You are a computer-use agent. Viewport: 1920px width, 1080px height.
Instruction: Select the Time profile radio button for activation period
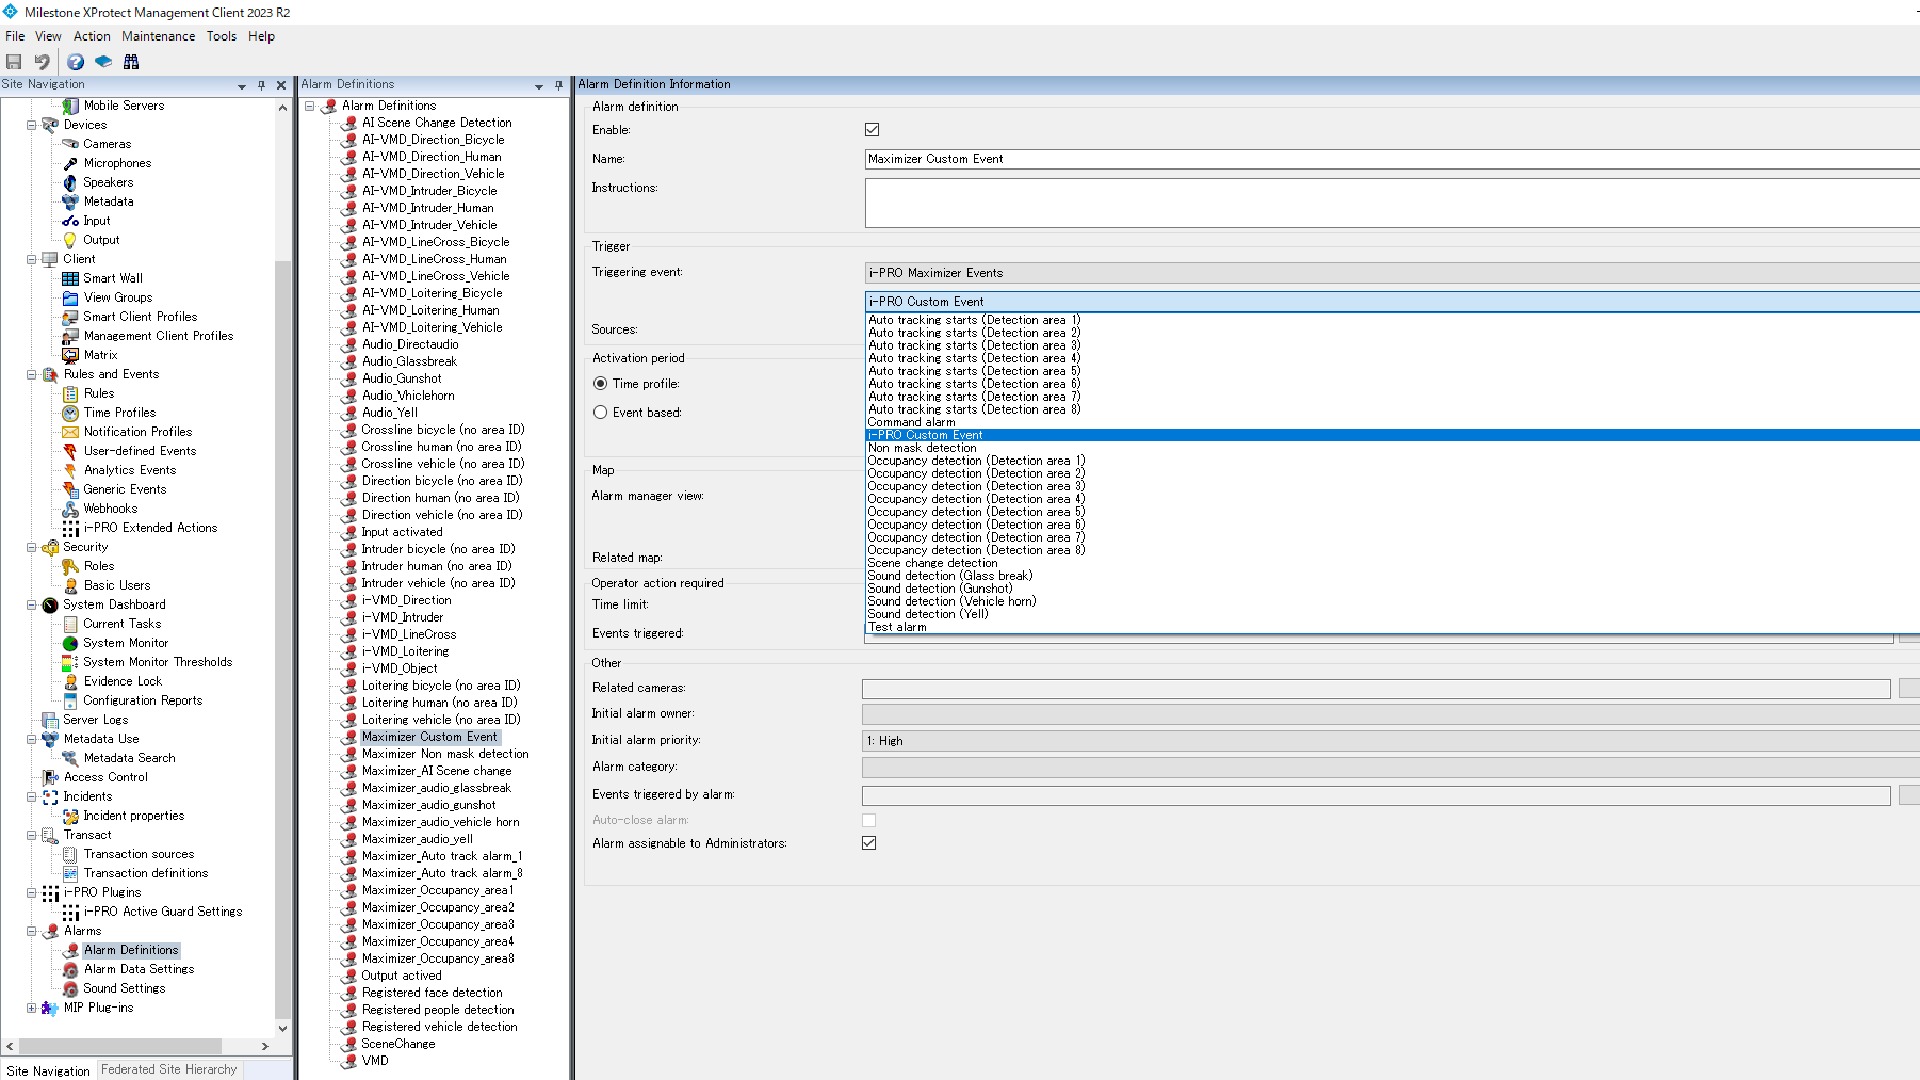tap(600, 382)
